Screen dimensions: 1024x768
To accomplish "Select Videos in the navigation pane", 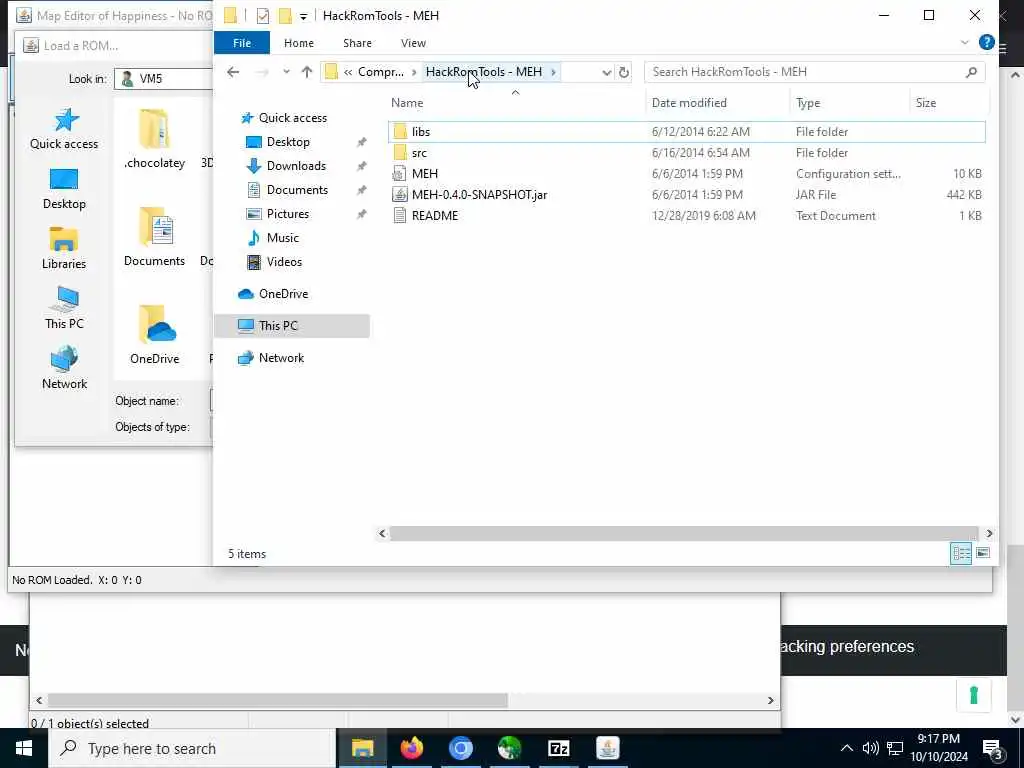I will click(x=284, y=262).
